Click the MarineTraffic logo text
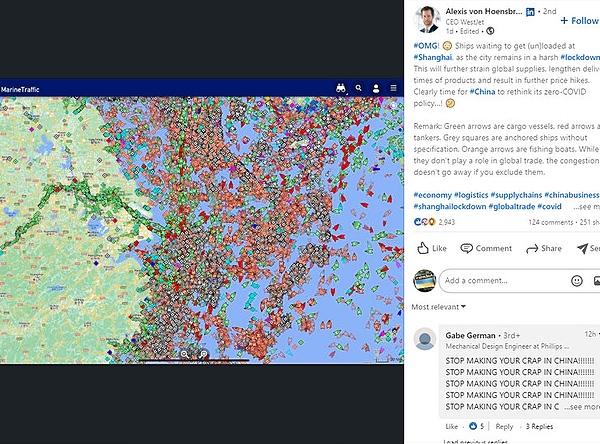 click(20, 90)
